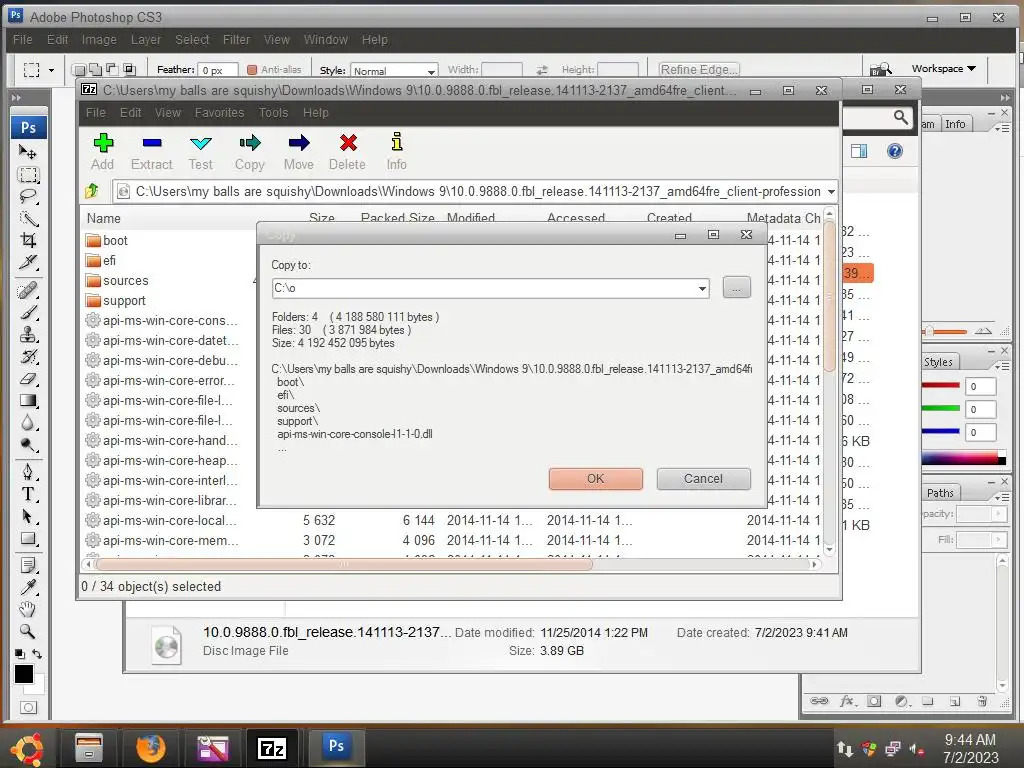Viewport: 1024px width, 768px height.
Task: Select the Eraser tool
Action: click(27, 379)
